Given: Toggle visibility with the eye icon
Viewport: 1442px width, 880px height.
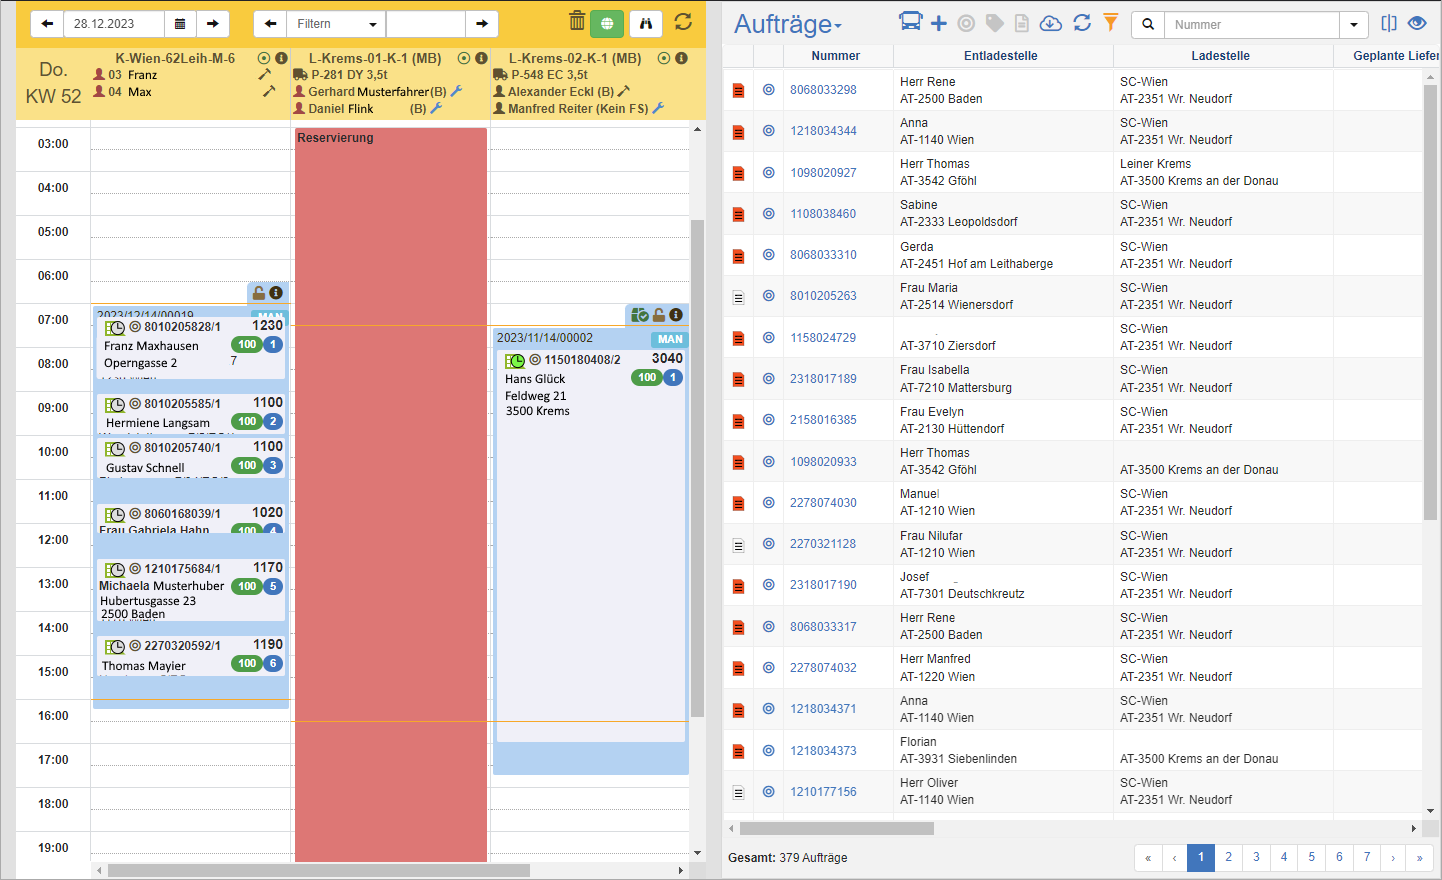Looking at the screenshot, I should pos(1417,23).
